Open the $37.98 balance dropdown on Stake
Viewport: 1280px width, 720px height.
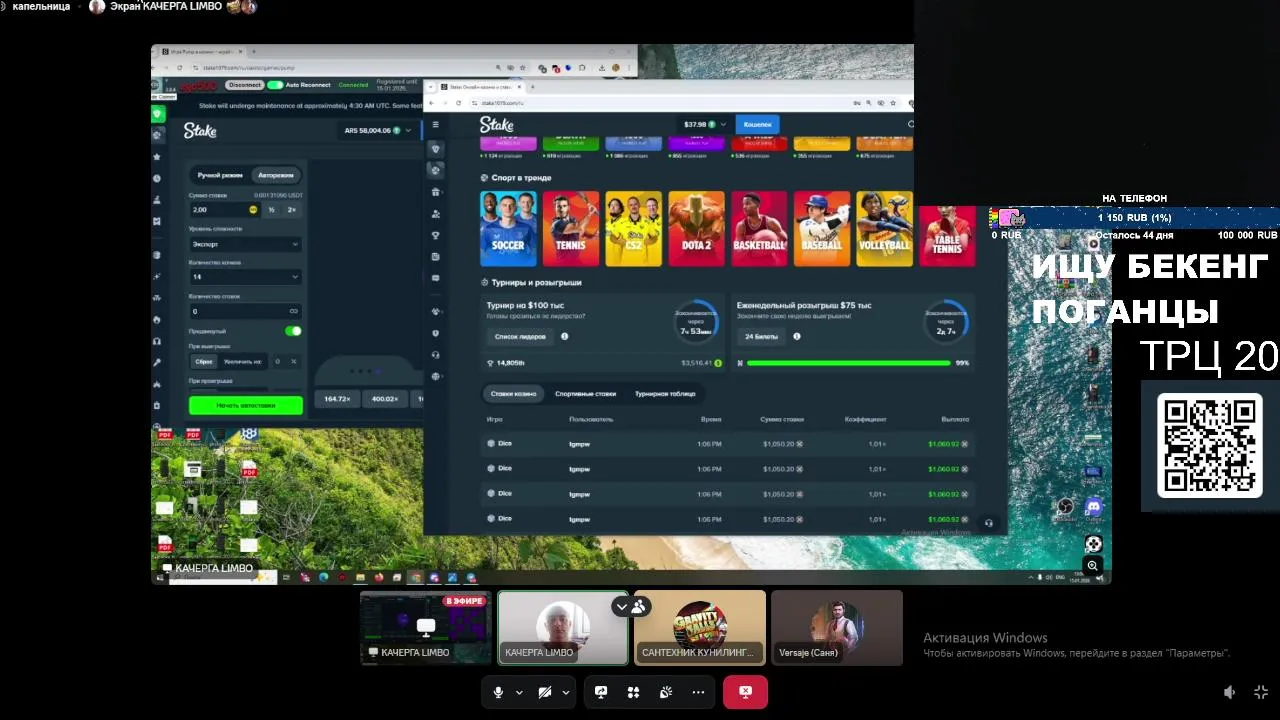pyautogui.click(x=704, y=125)
